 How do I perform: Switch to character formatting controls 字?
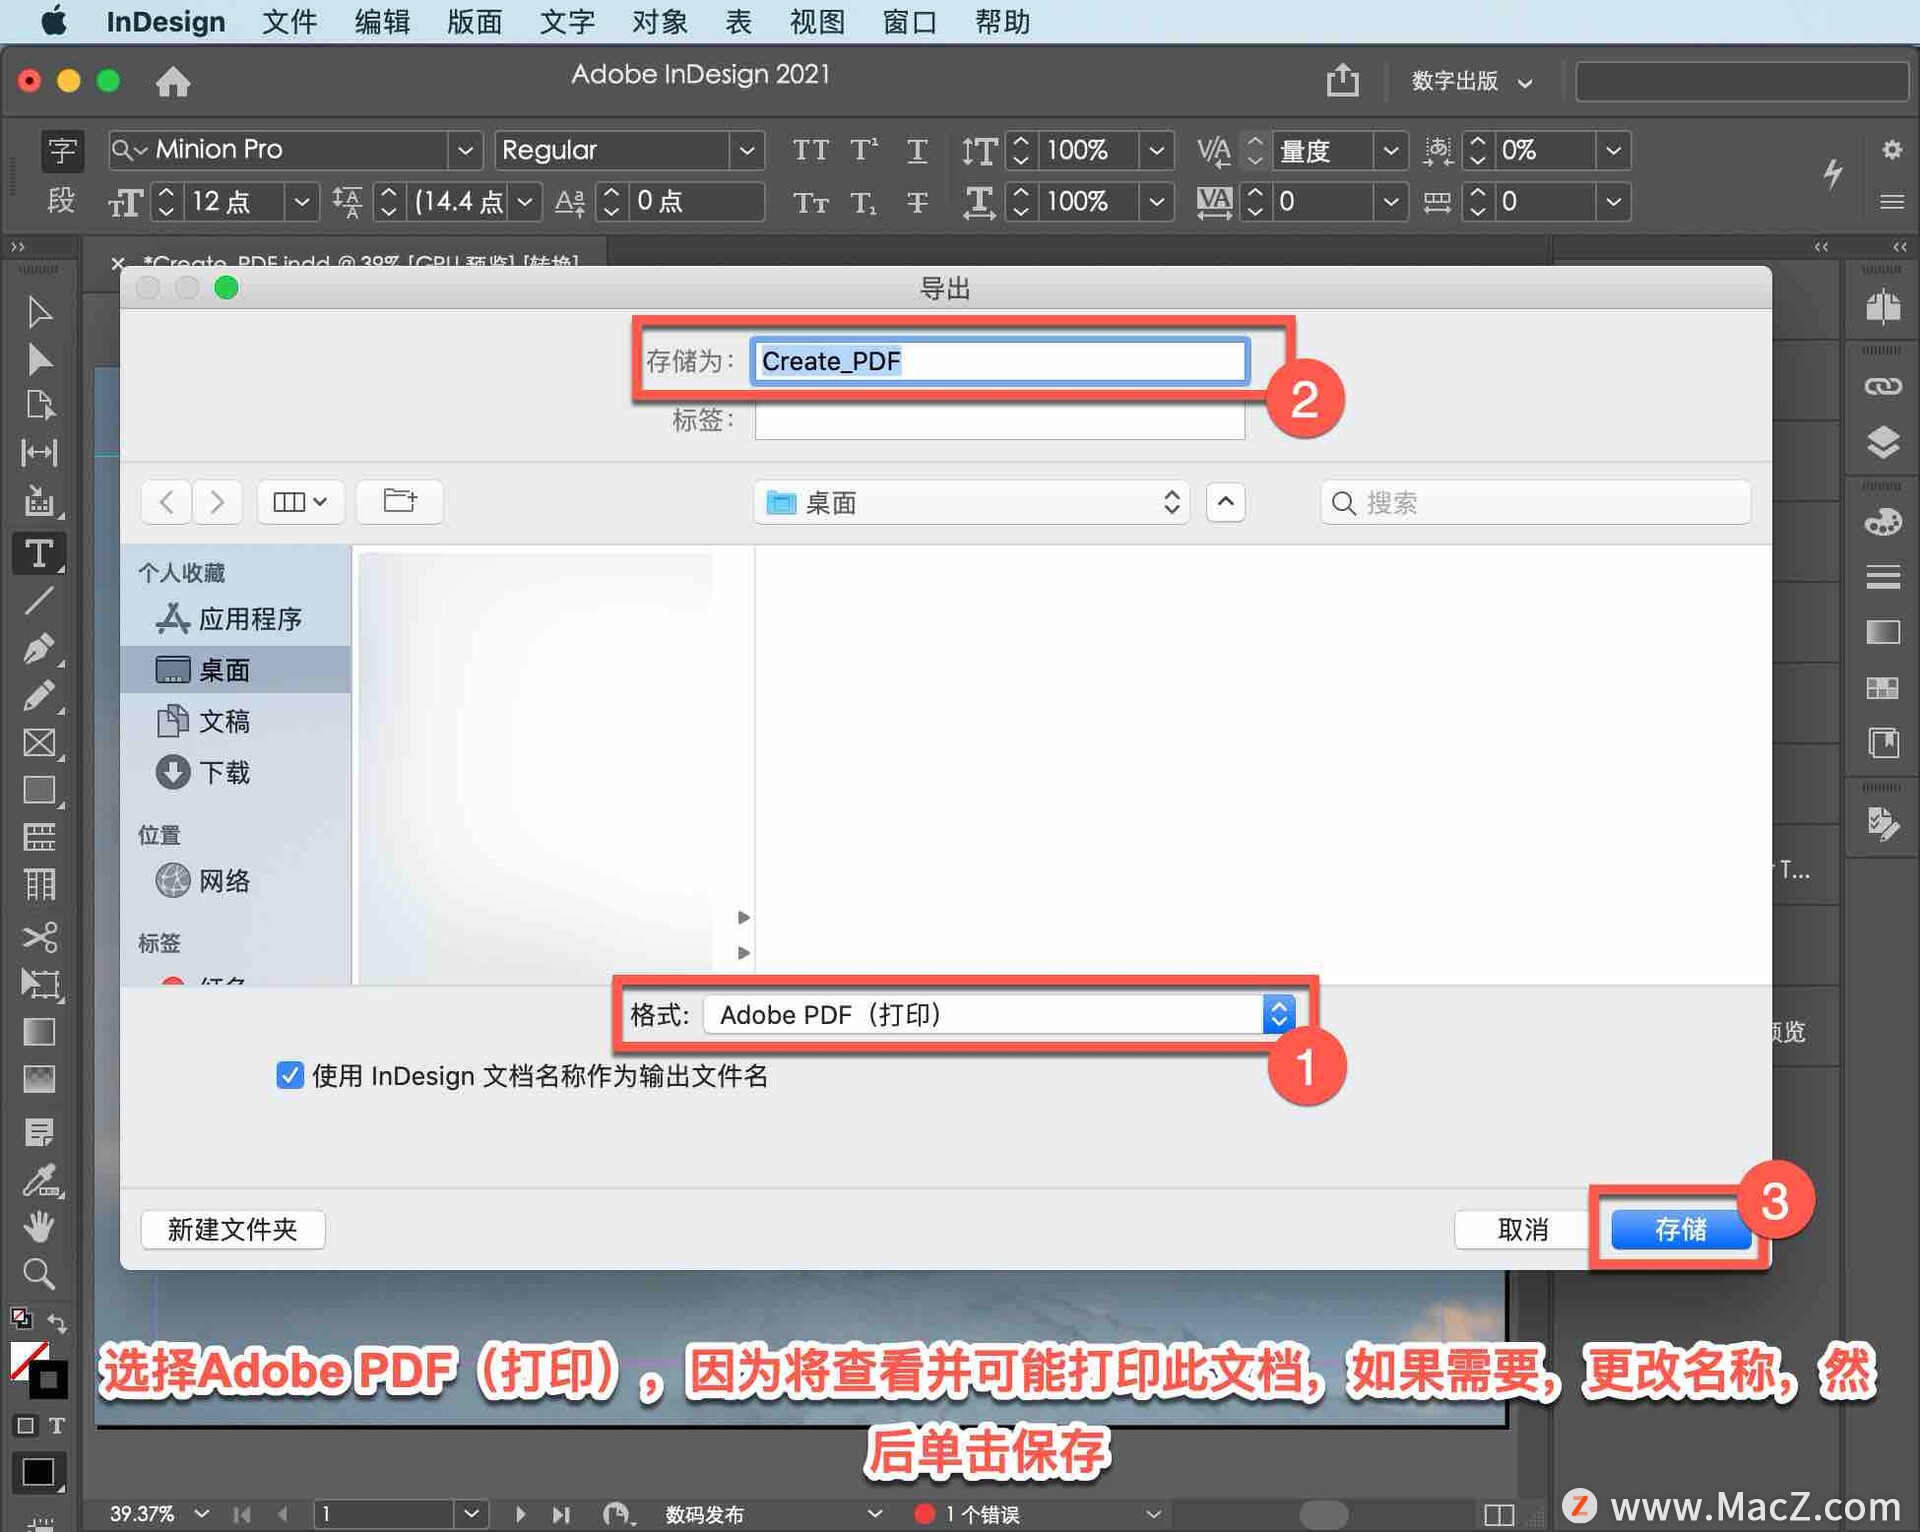click(62, 150)
